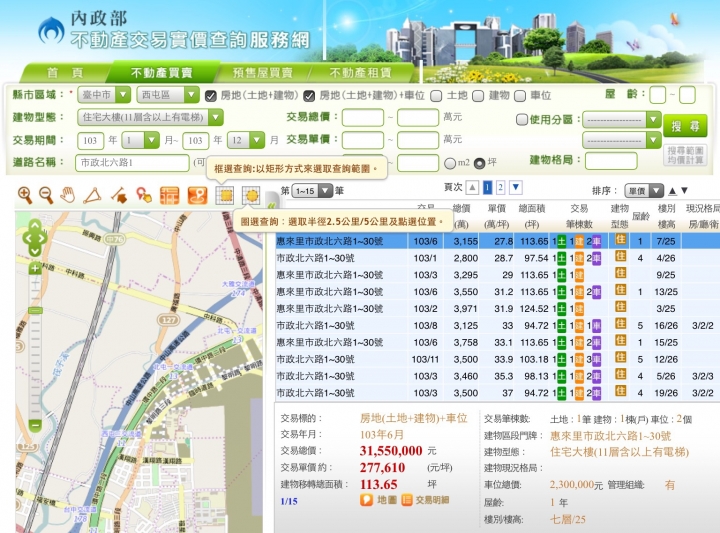Open the orange layers list icon
Viewport: 720px width, 533px height.
coord(169,196)
